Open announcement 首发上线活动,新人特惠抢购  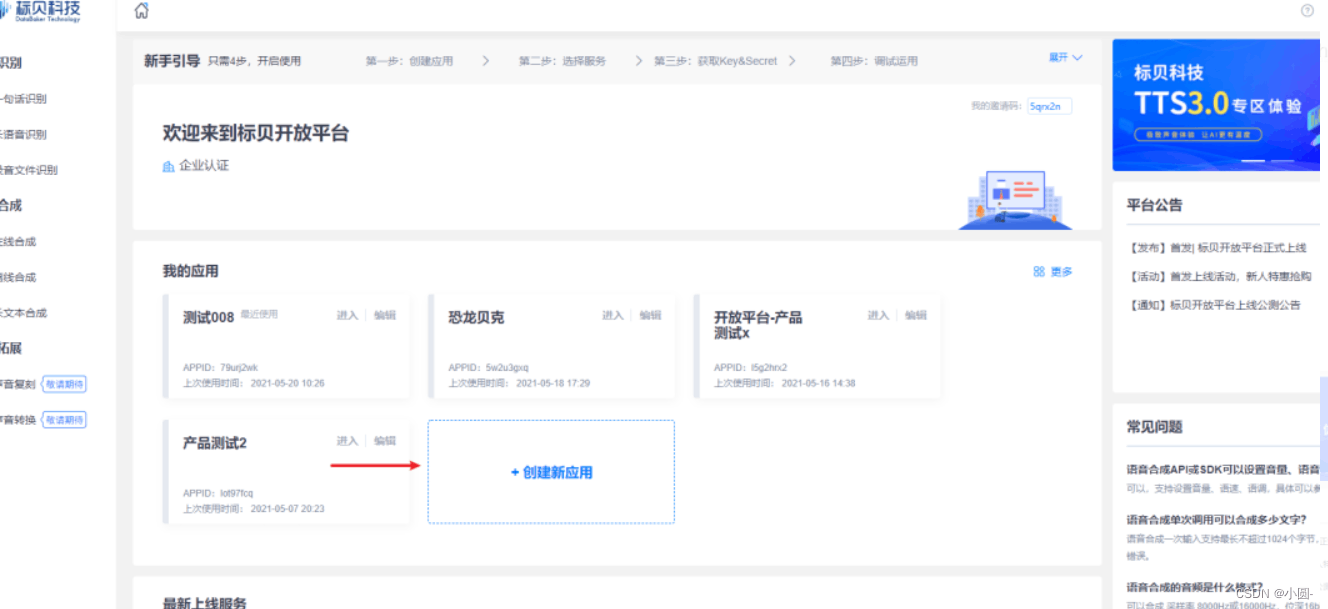(1219, 277)
